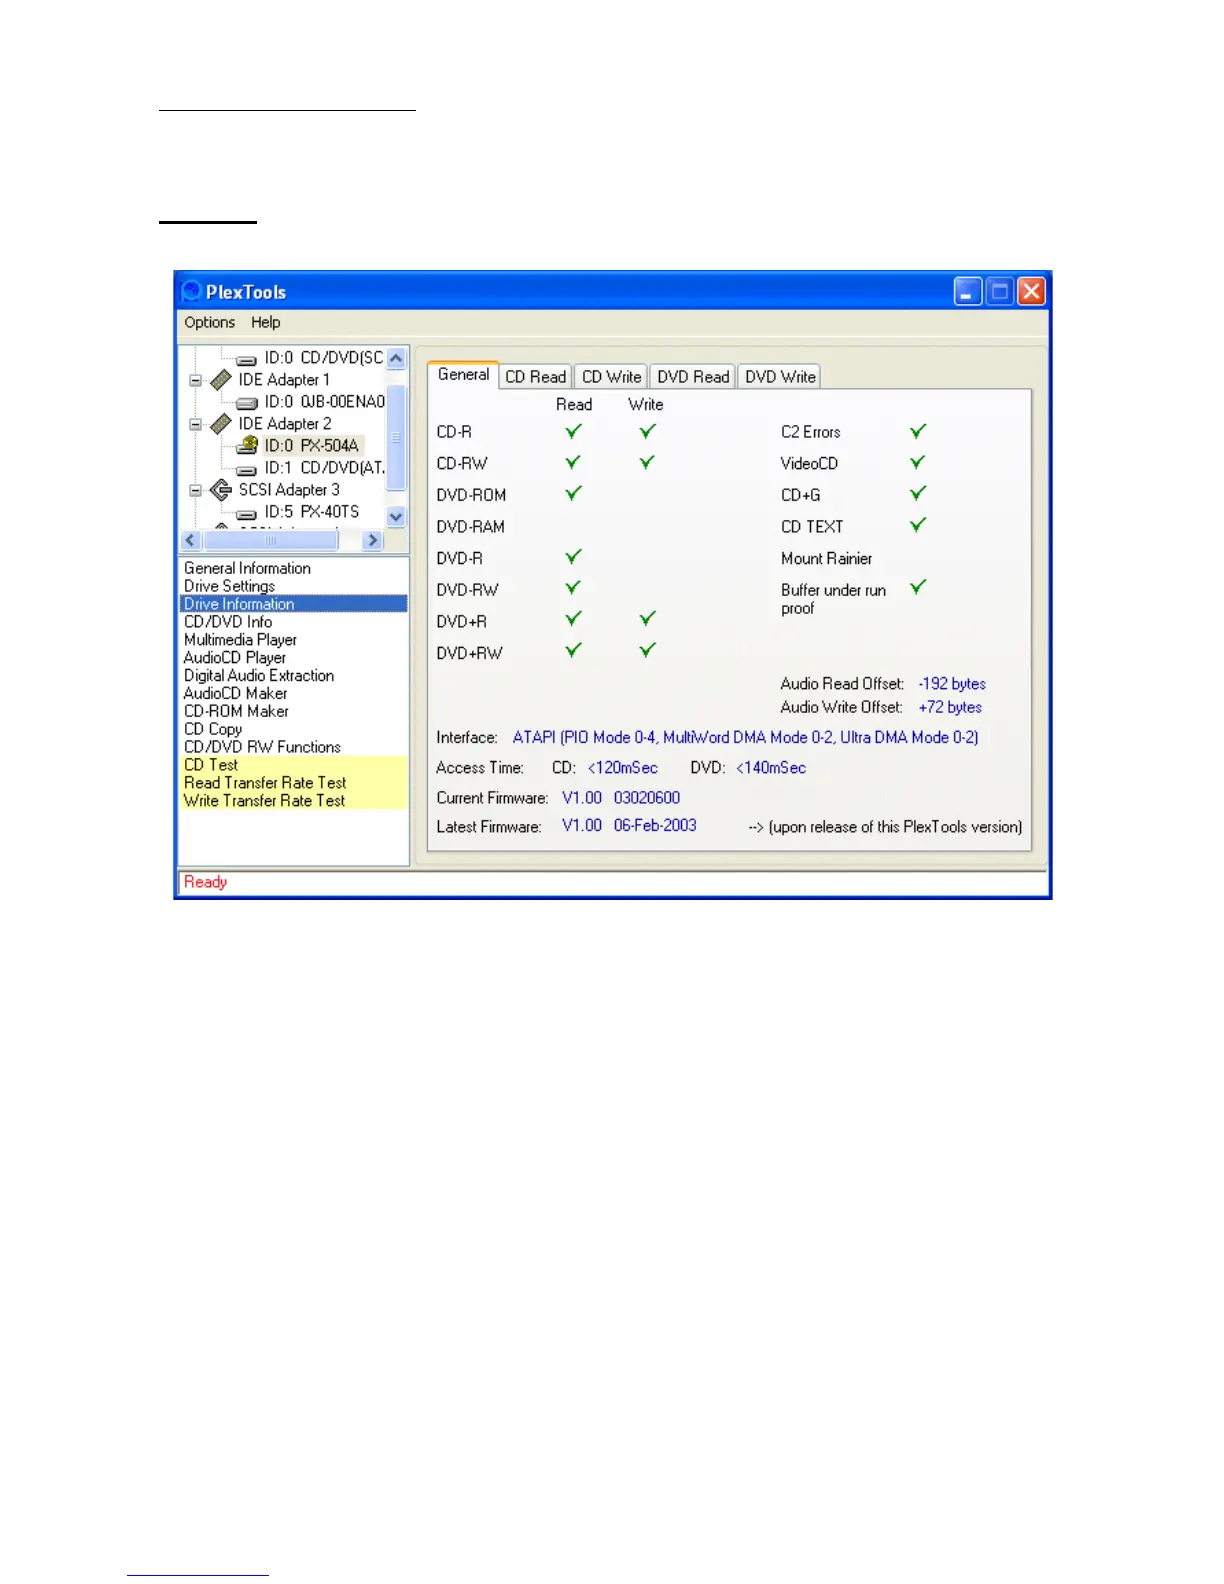Open CD-ROM Maker
This screenshot has height=1584, width=1224.
[236, 711]
